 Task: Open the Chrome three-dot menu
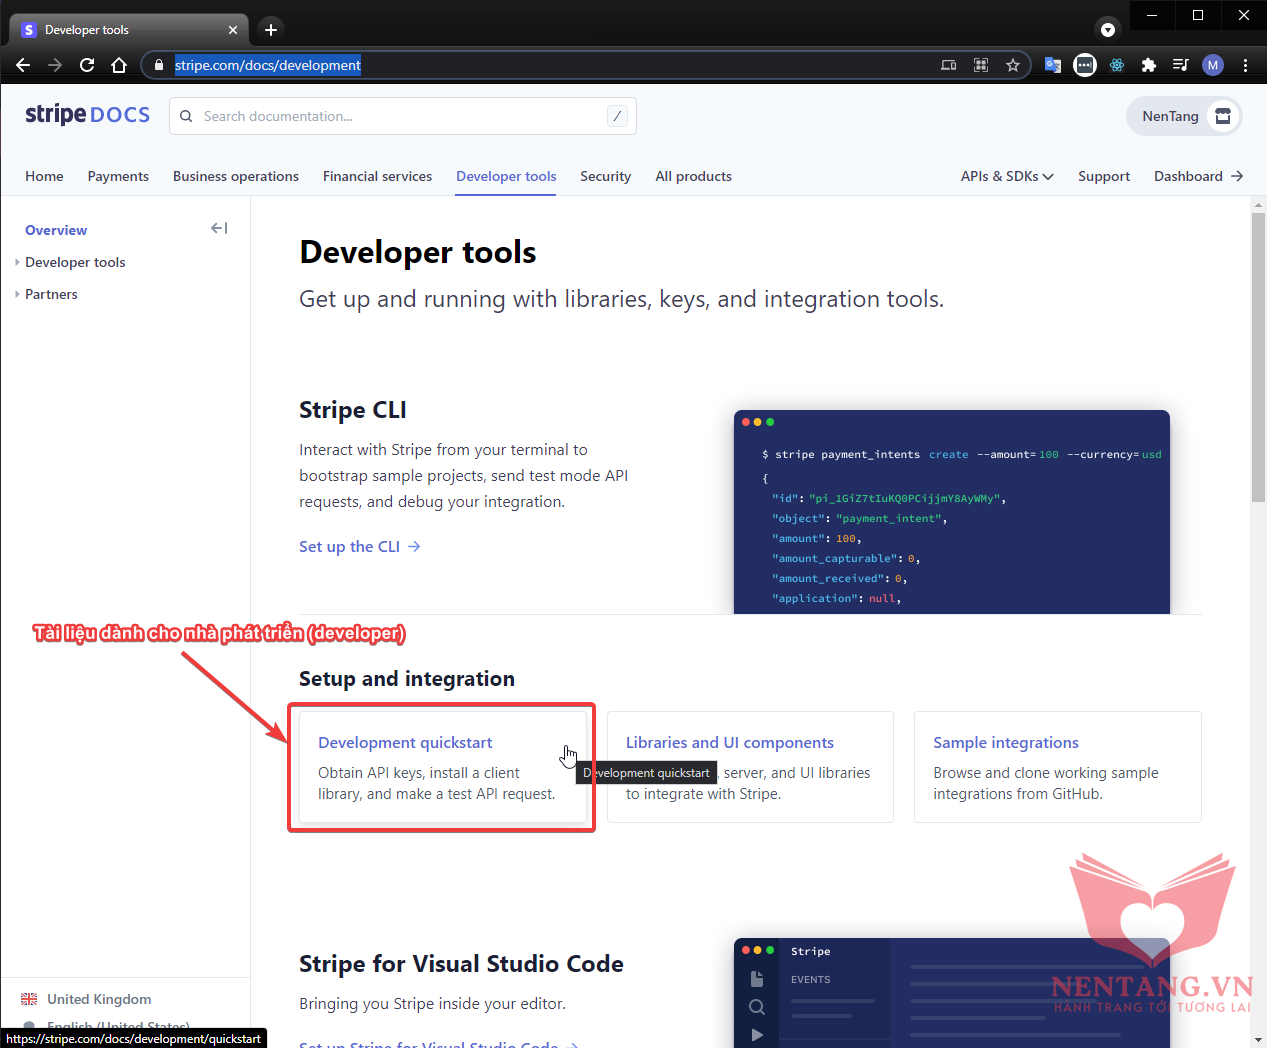click(x=1245, y=65)
